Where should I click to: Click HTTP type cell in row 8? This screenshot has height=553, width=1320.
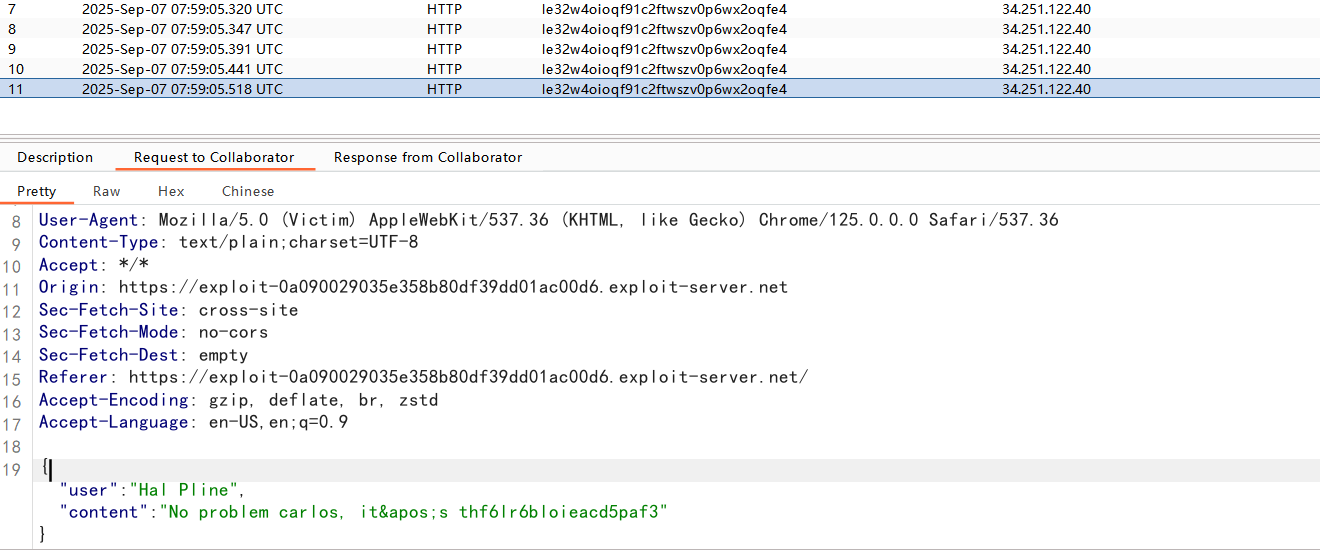tap(444, 29)
